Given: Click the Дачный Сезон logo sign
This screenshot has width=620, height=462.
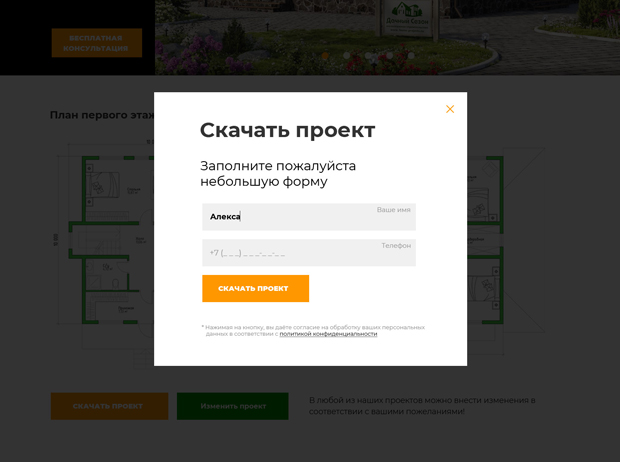Looking at the screenshot, I should [407, 18].
